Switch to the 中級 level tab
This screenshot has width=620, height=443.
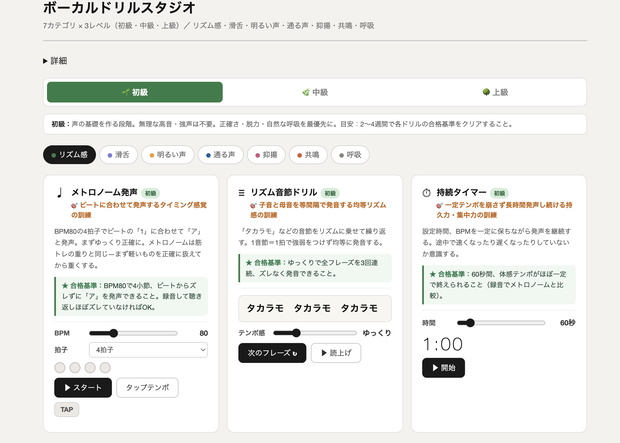coord(315,92)
